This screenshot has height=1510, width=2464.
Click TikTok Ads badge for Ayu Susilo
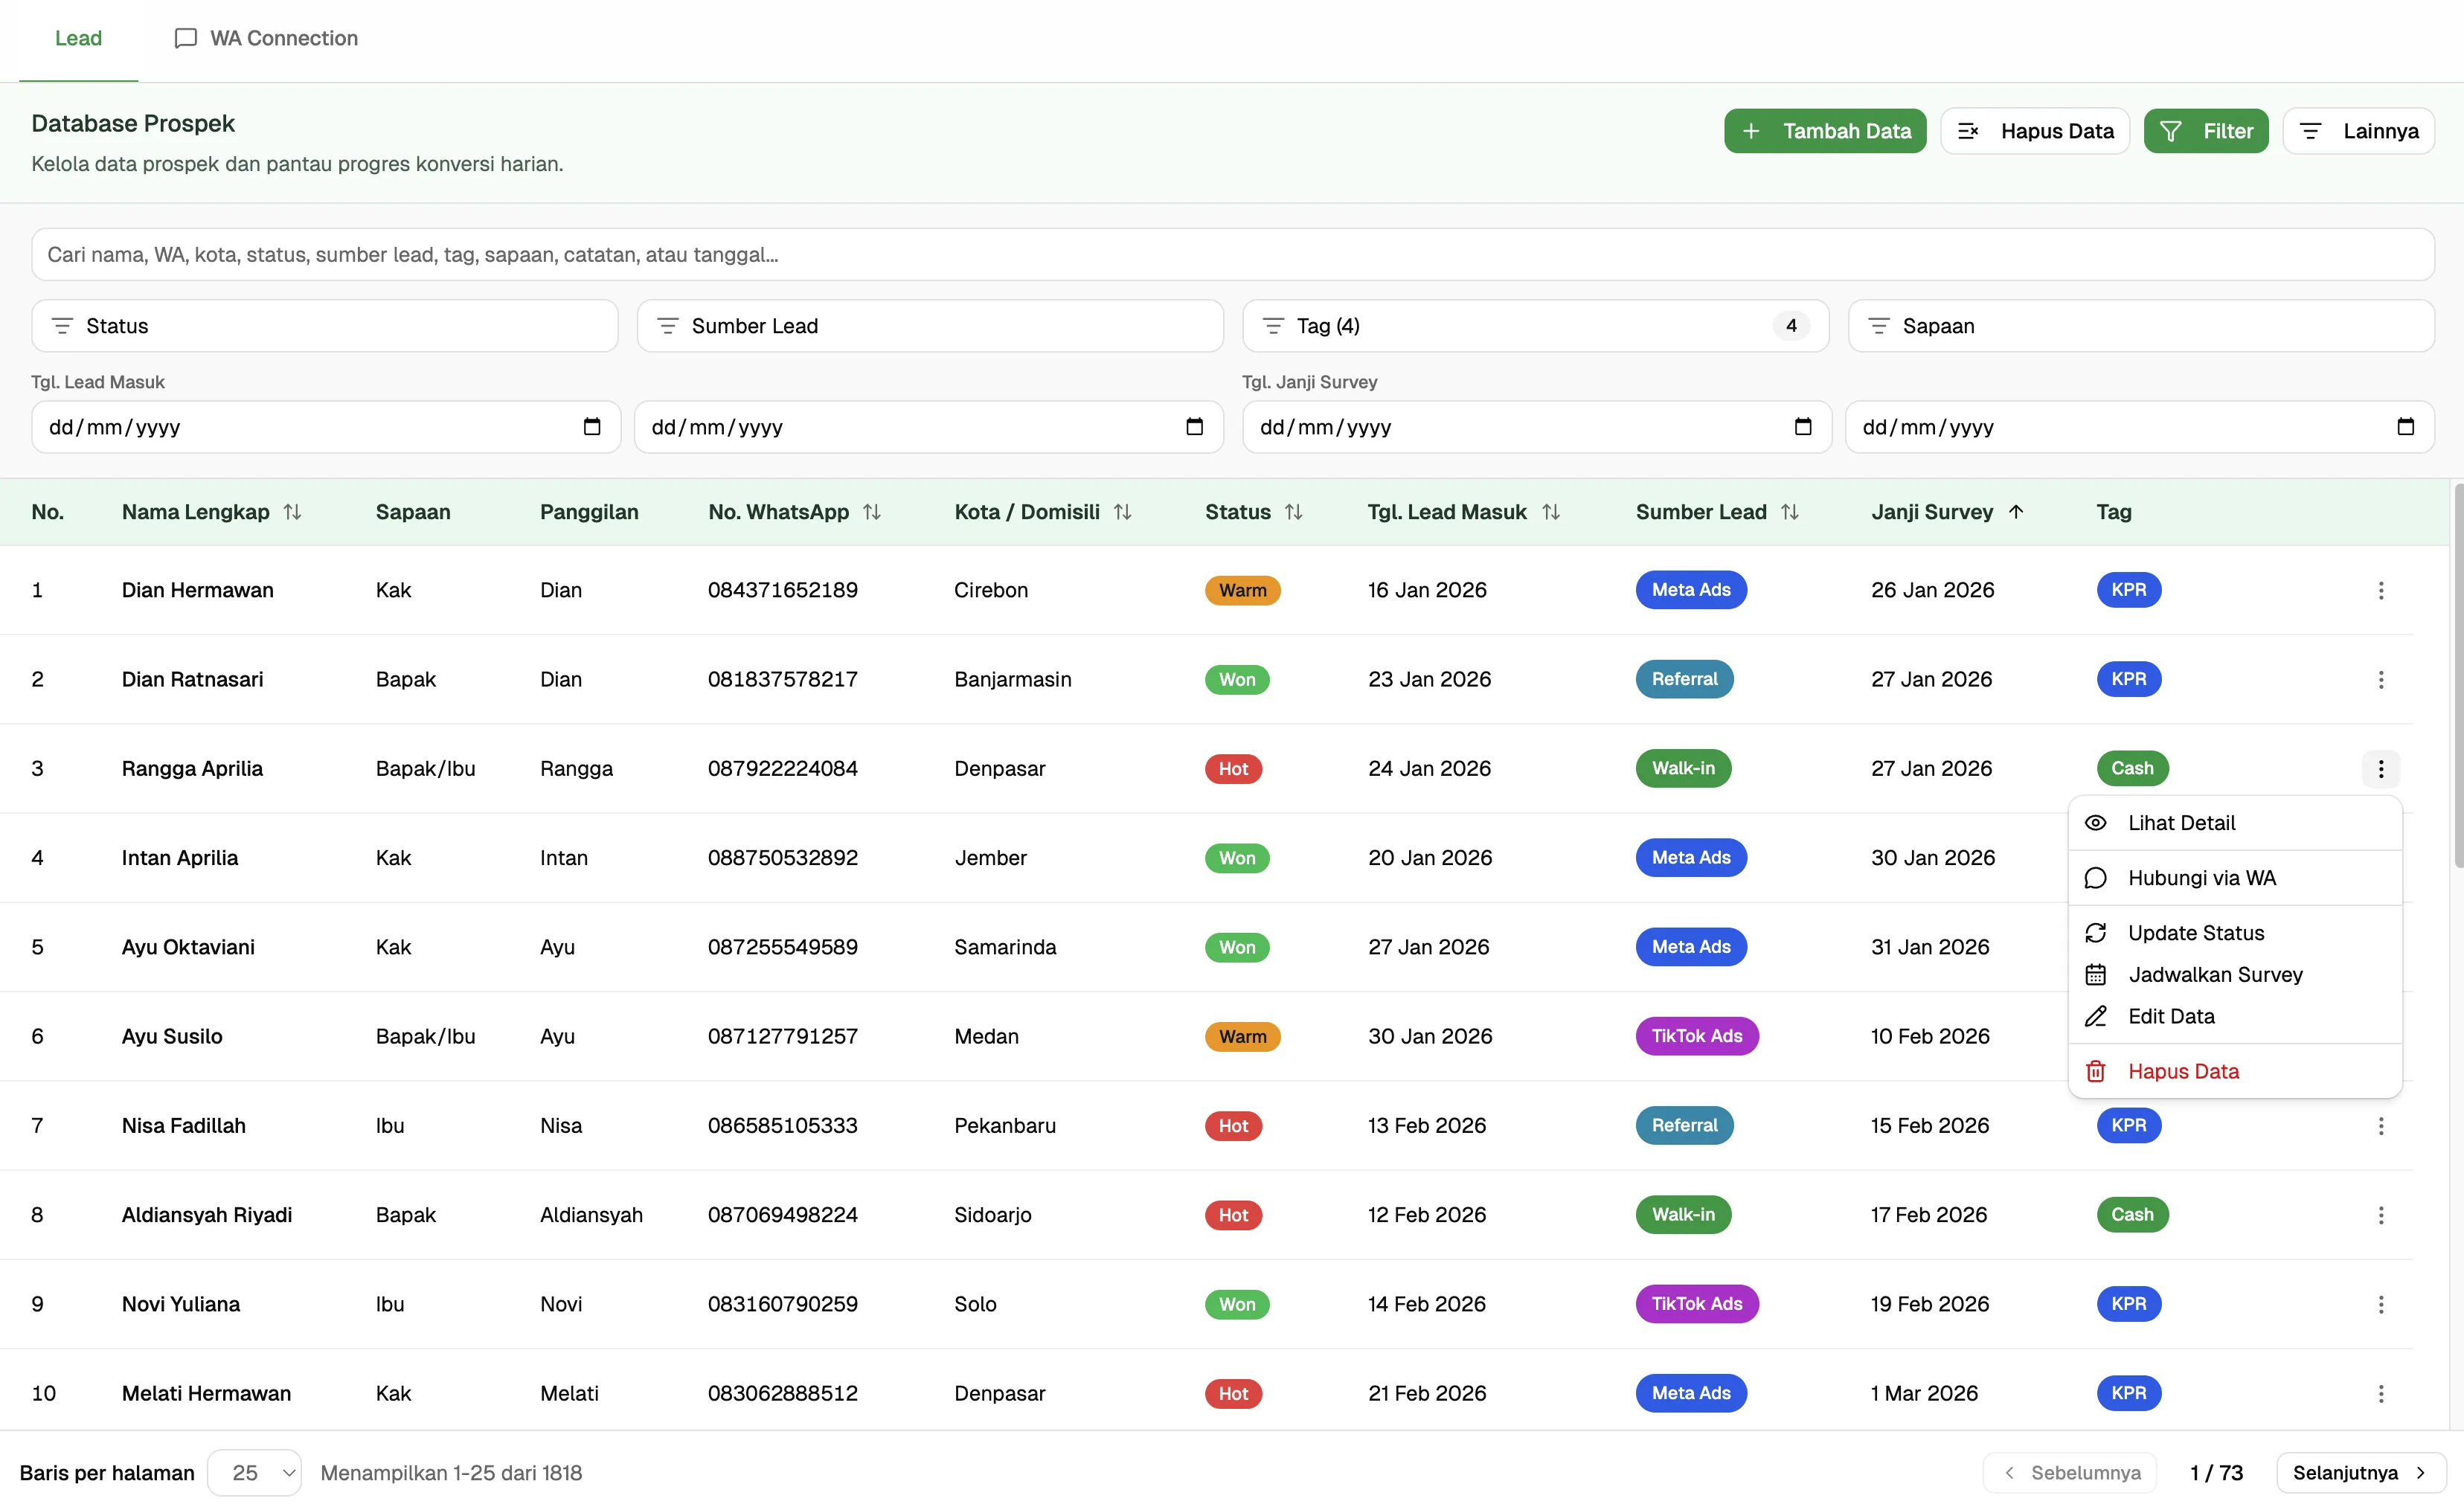tap(1696, 1036)
